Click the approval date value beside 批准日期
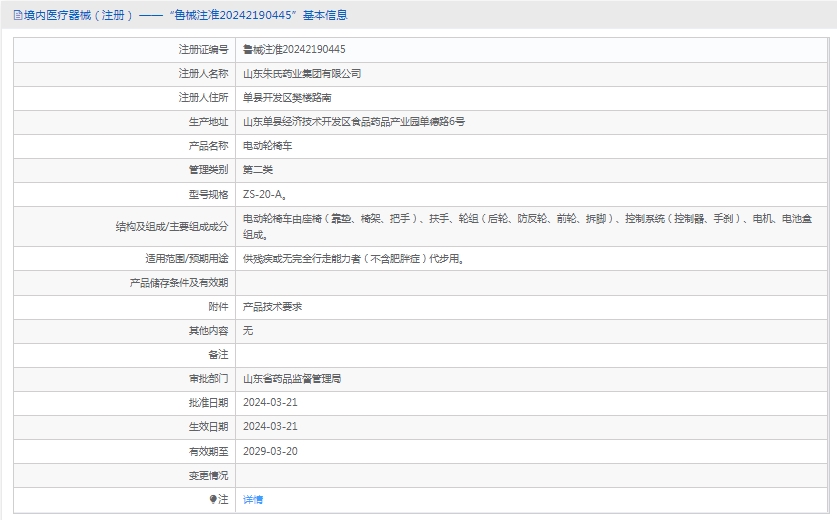837x520 pixels. (x=270, y=403)
